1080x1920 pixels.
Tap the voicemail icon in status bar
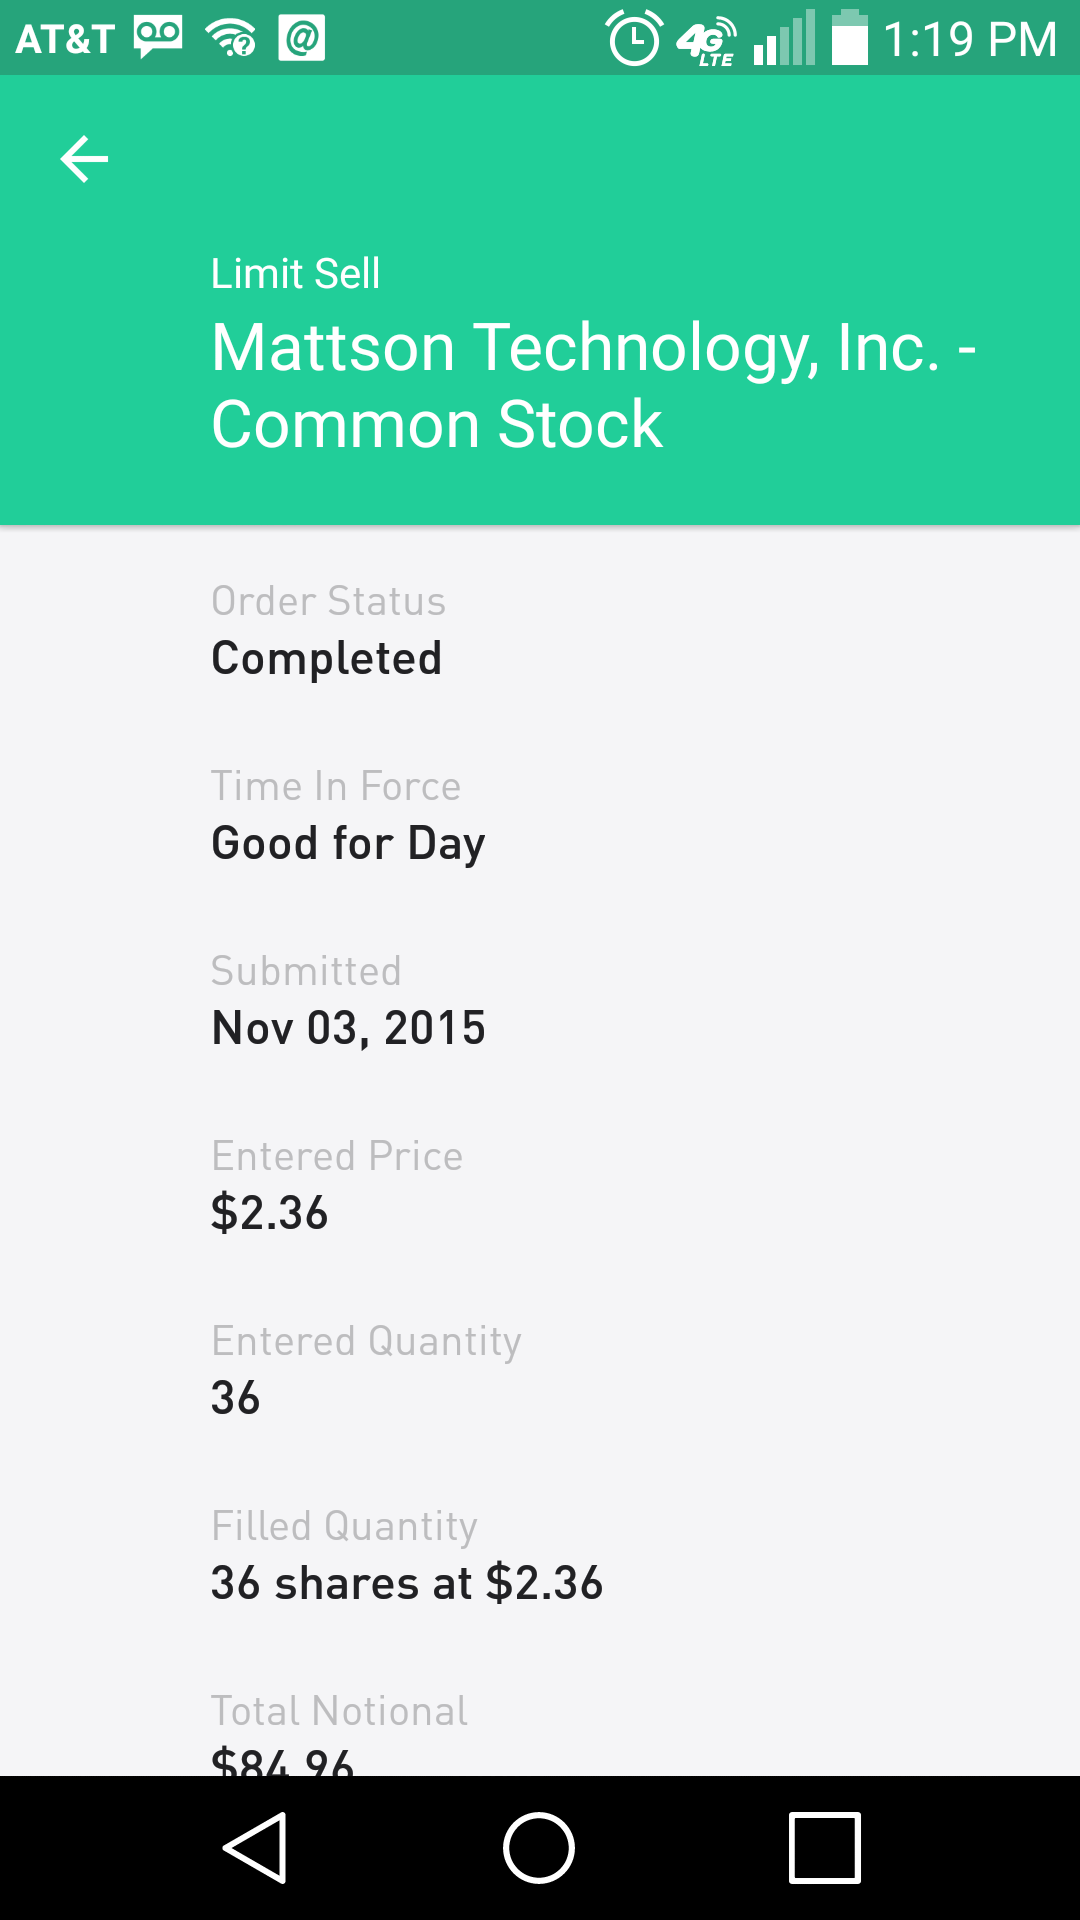click(x=158, y=39)
